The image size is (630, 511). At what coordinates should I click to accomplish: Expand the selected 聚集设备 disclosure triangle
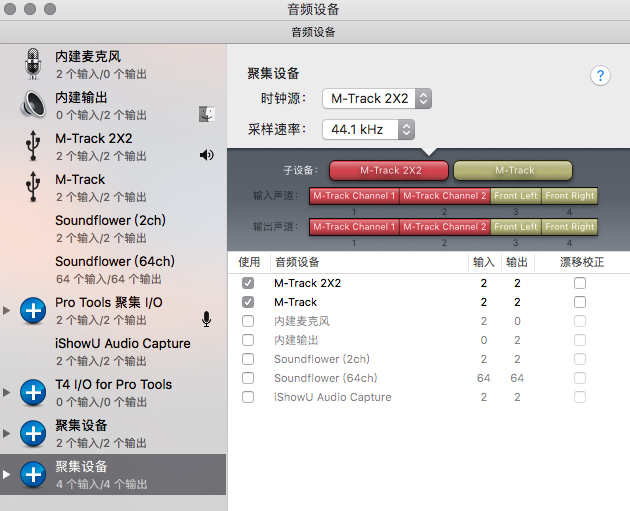[6, 474]
